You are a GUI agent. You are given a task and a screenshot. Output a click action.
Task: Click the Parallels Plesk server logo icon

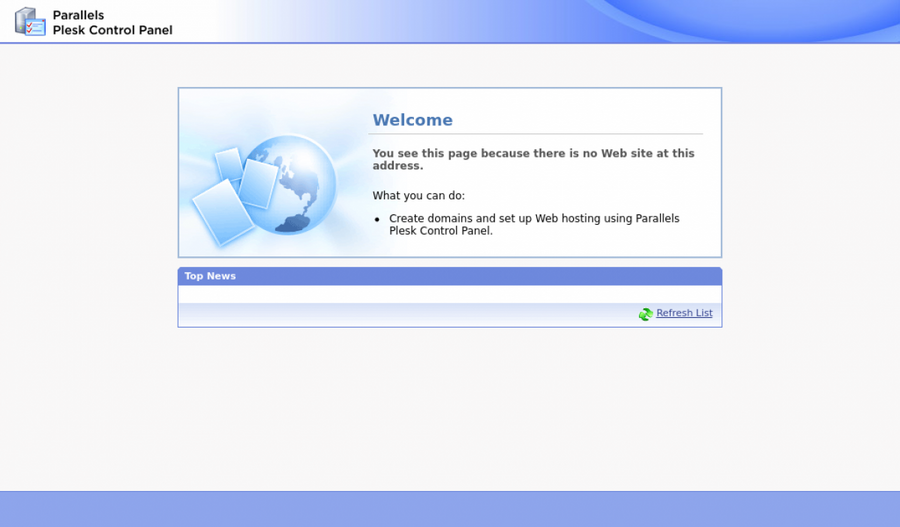[30, 22]
